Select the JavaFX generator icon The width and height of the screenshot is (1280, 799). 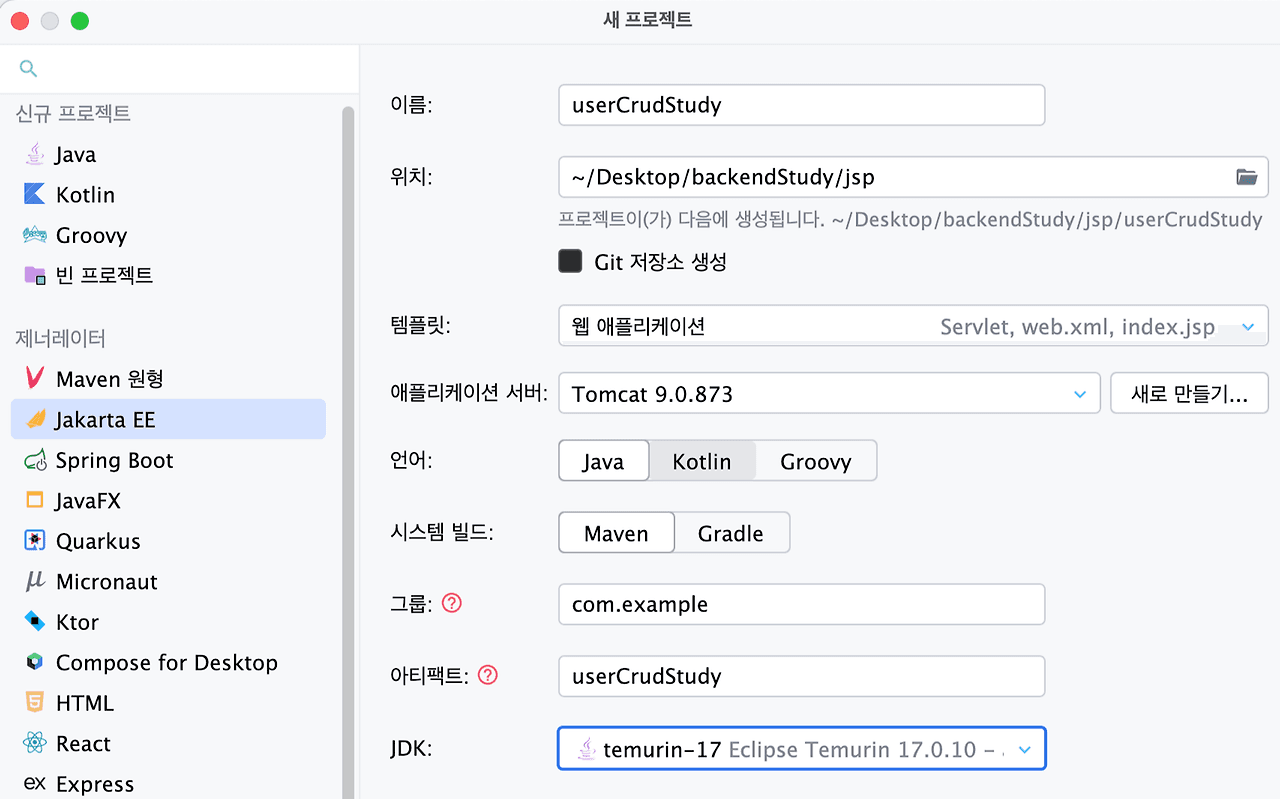tap(35, 500)
